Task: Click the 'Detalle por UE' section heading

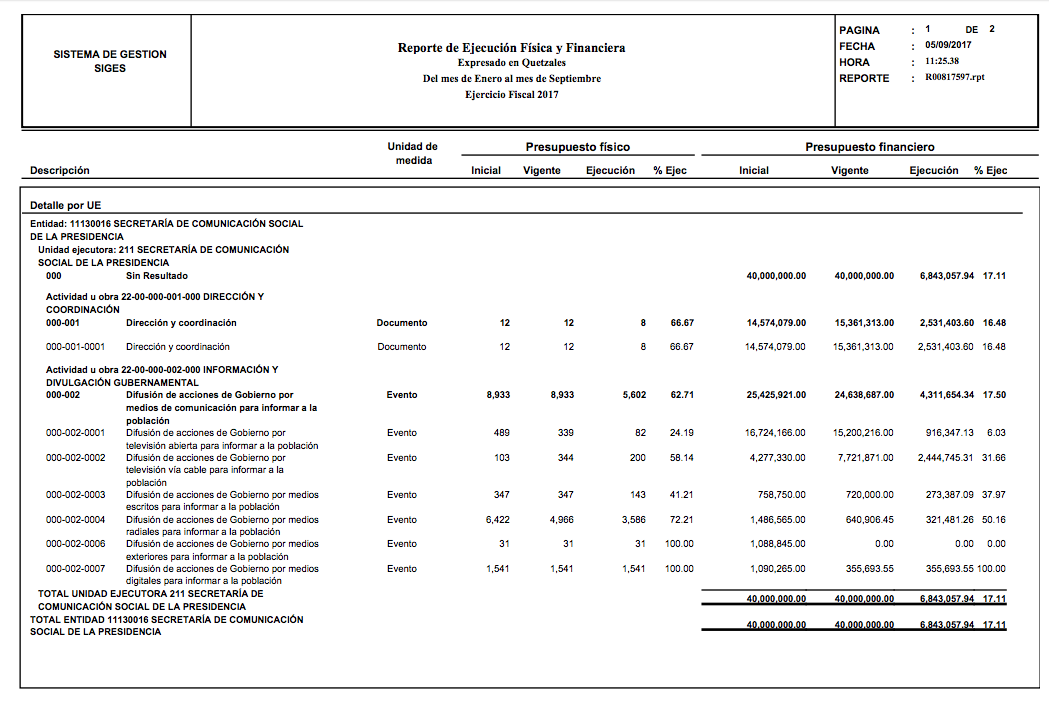Action: 65,205
